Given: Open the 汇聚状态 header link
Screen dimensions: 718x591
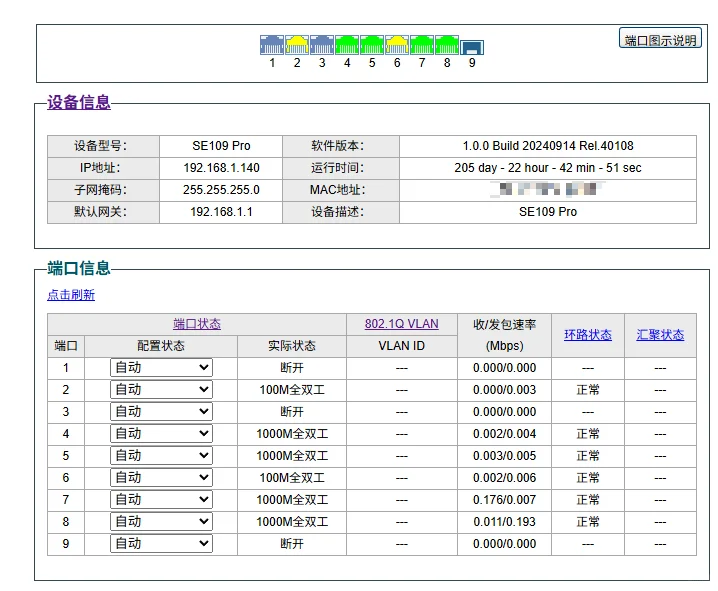Looking at the screenshot, I should coord(660,335).
